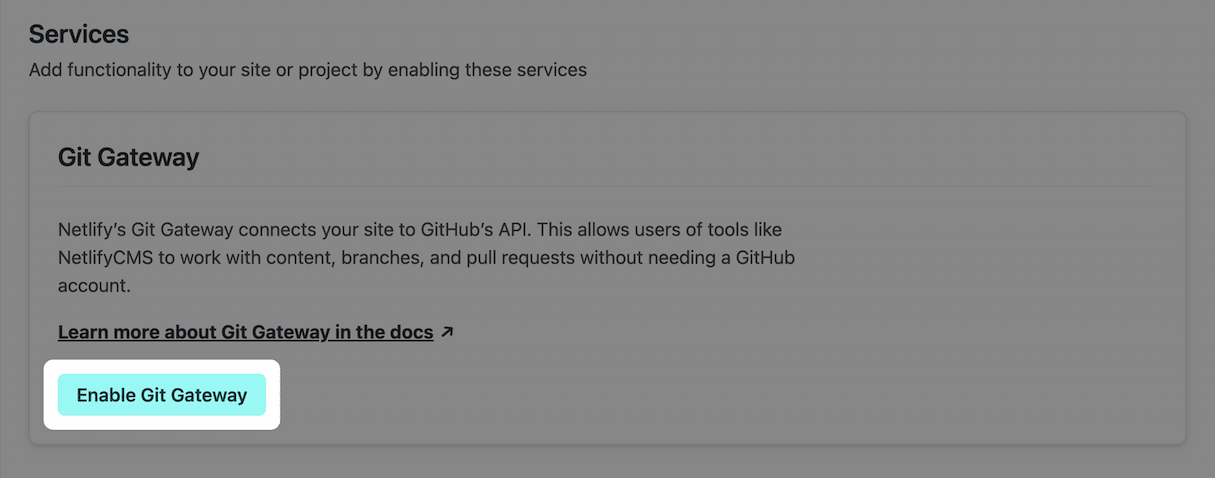
Task: Click the Git Gateway card title
Action: (x=128, y=157)
